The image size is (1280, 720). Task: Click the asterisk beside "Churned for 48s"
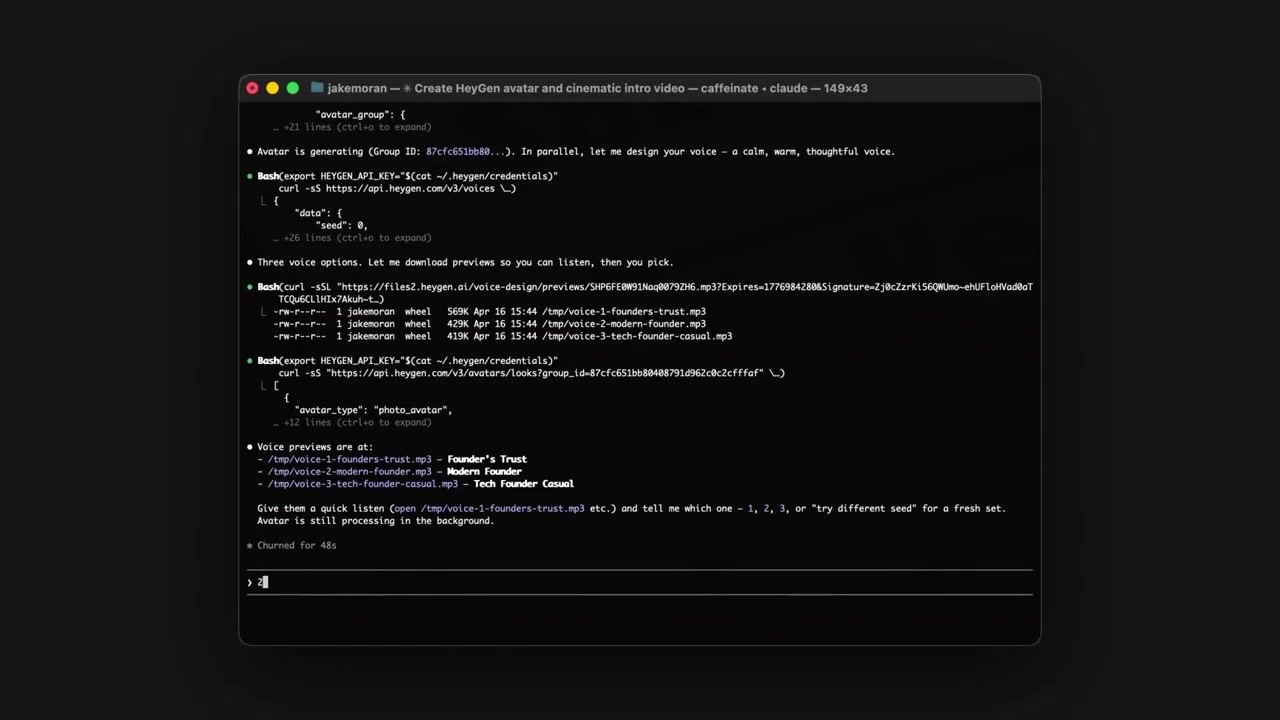tap(250, 546)
